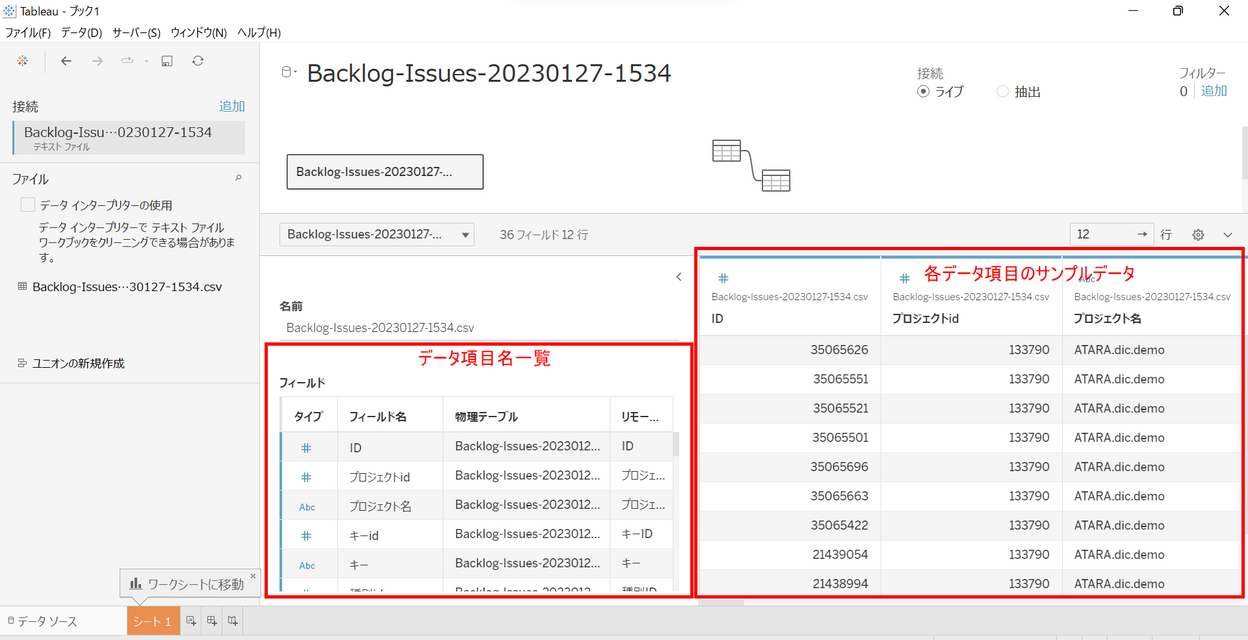Click the table icon beside Backlog-Issues csv file

point(22,286)
